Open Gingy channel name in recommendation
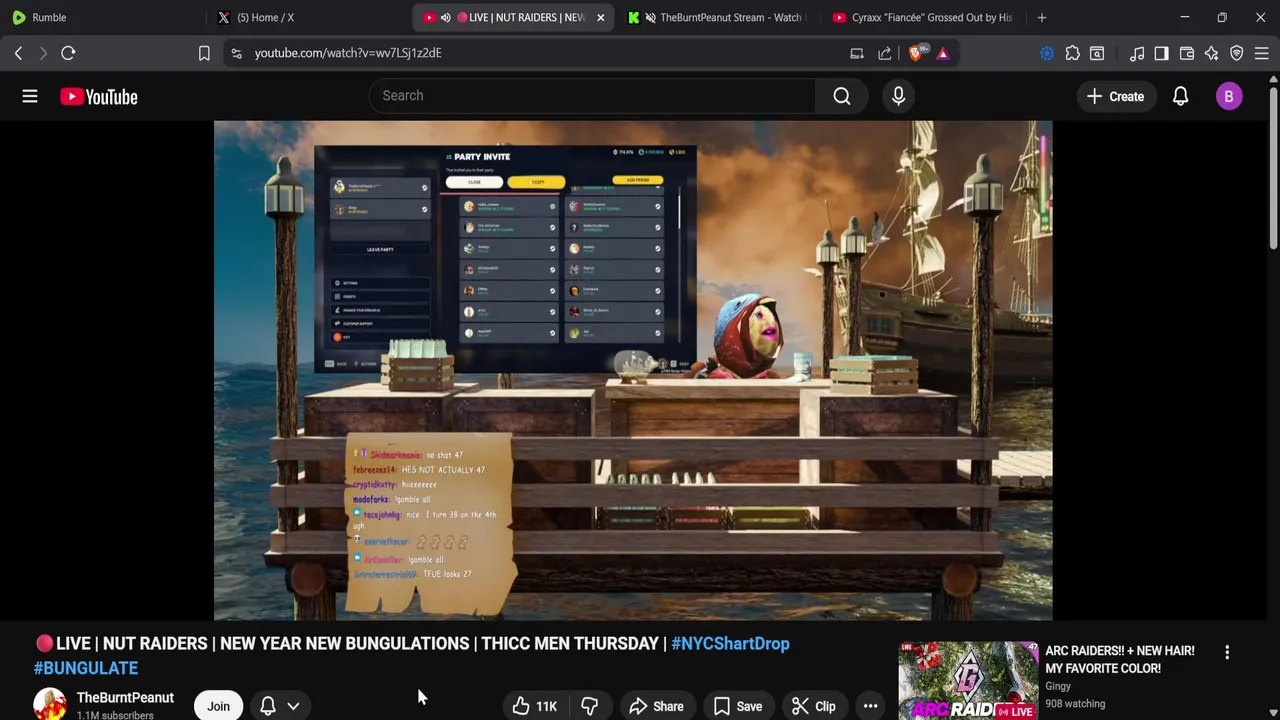 (x=1058, y=686)
